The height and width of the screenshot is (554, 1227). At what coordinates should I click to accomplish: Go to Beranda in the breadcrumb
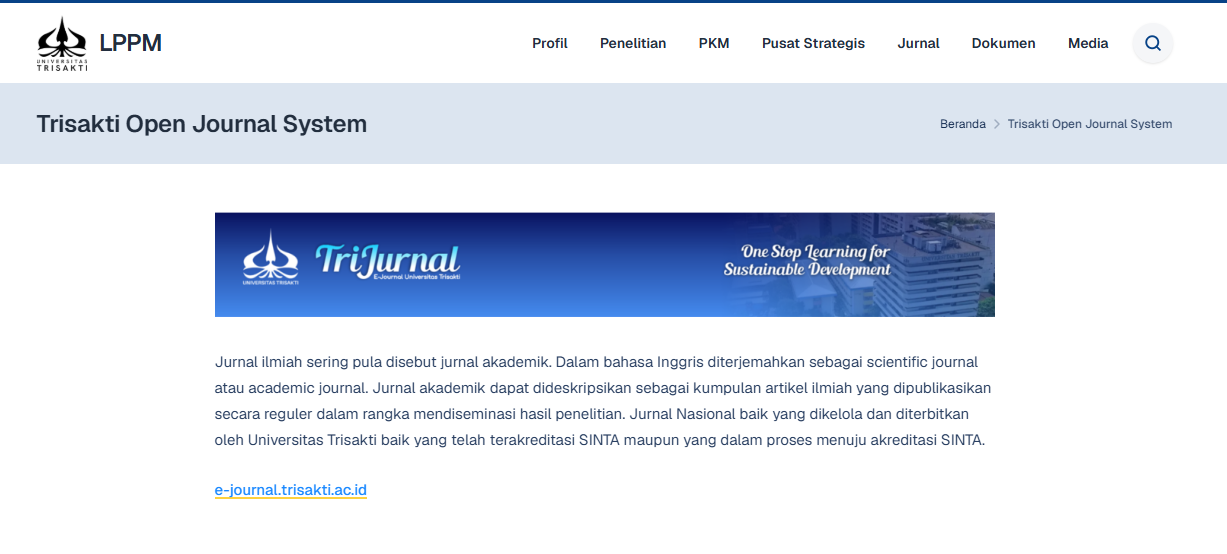click(x=963, y=124)
